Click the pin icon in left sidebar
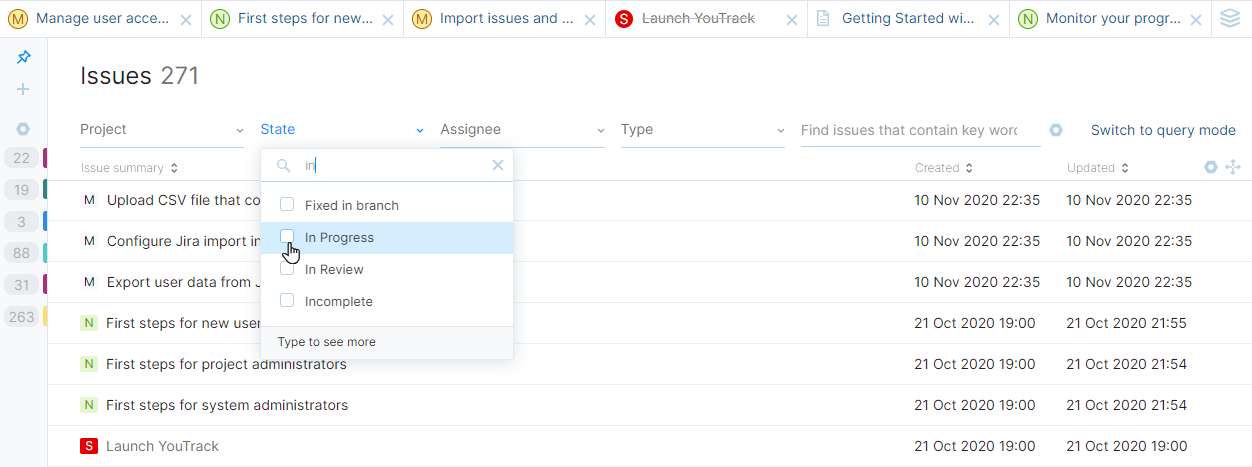This screenshot has height=467, width=1252. (24, 58)
